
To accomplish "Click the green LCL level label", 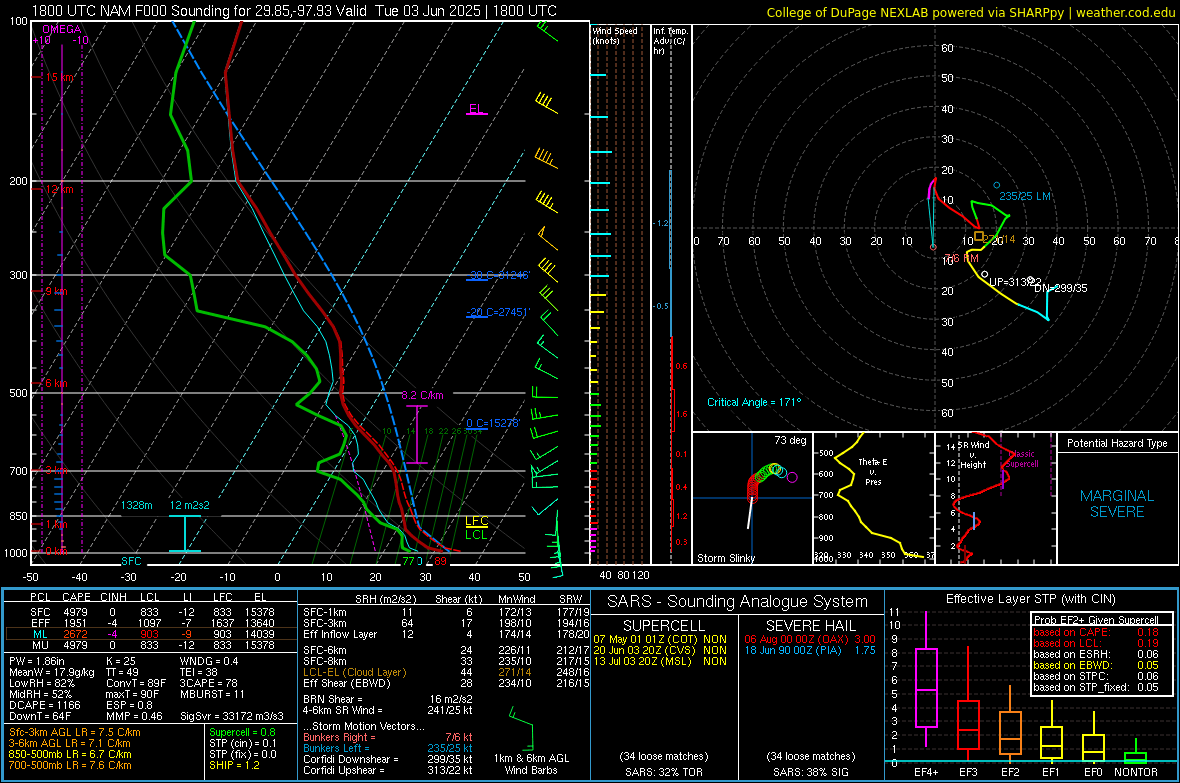I will (476, 534).
